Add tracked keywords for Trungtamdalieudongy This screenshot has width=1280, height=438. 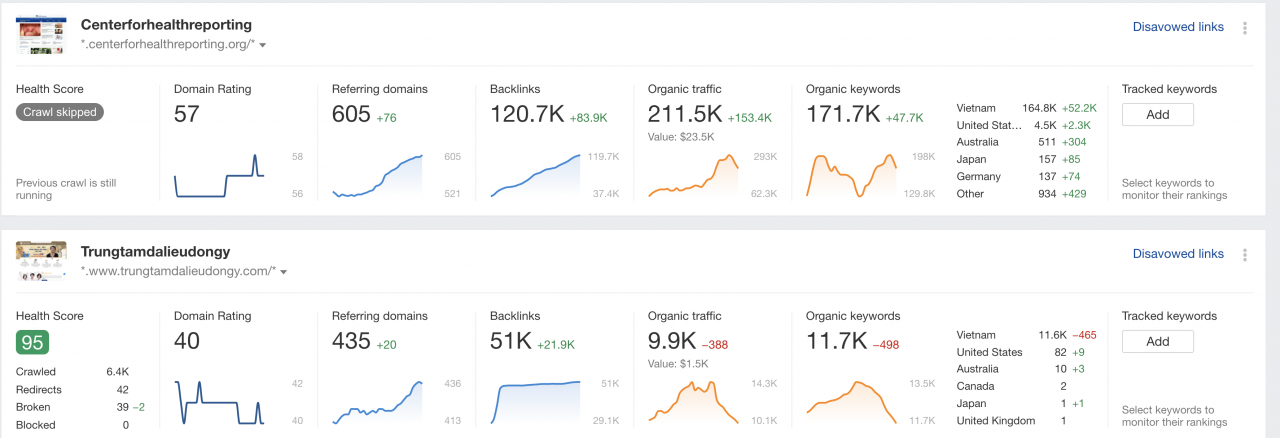click(x=1157, y=341)
